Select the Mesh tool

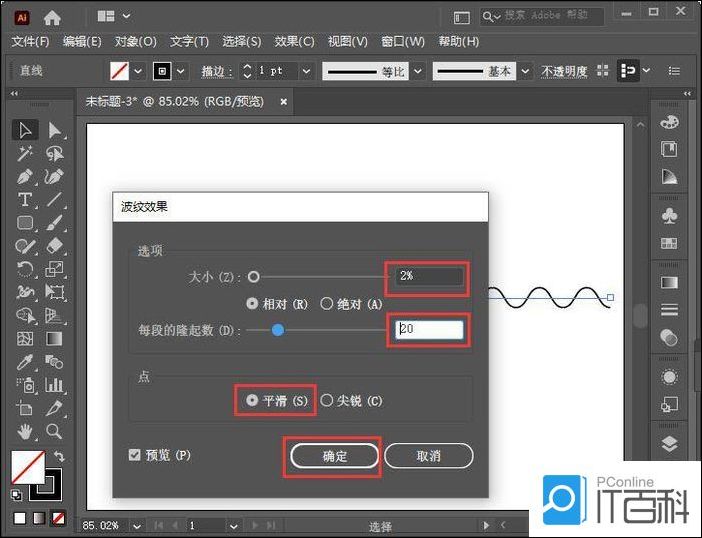click(x=25, y=339)
